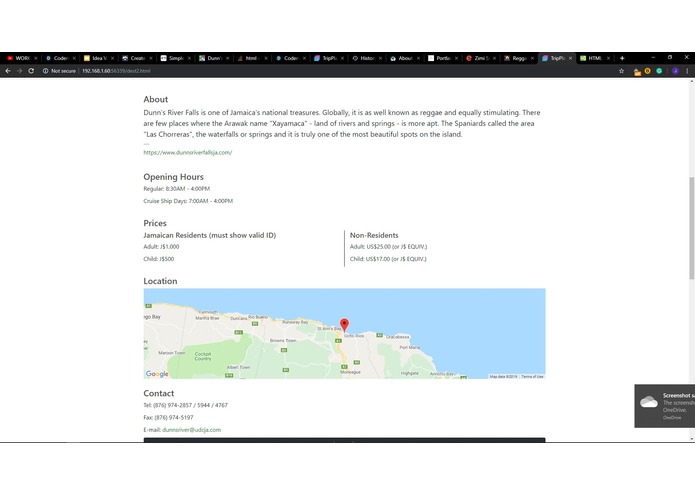
Task: Go back to the previous page
Action: [x=8, y=71]
